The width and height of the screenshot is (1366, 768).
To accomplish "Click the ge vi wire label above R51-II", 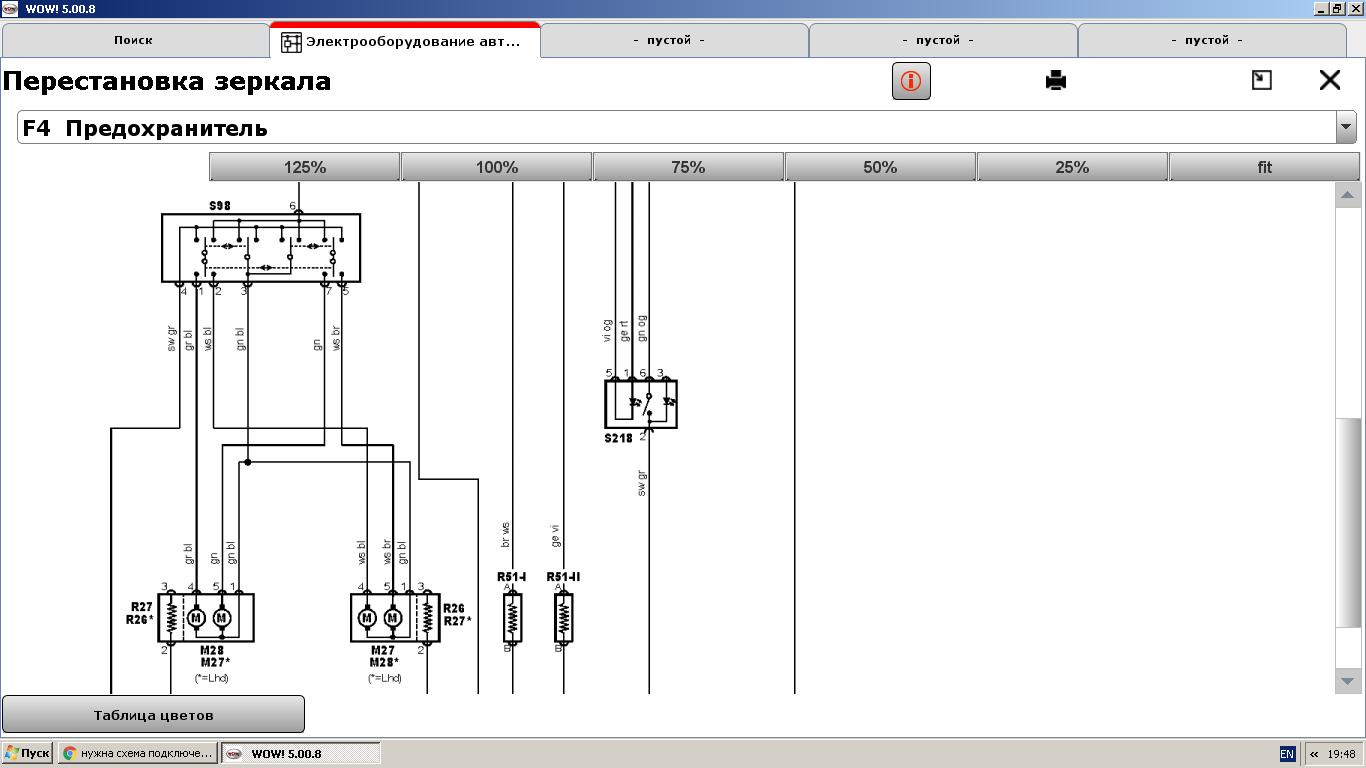I will pyautogui.click(x=554, y=536).
